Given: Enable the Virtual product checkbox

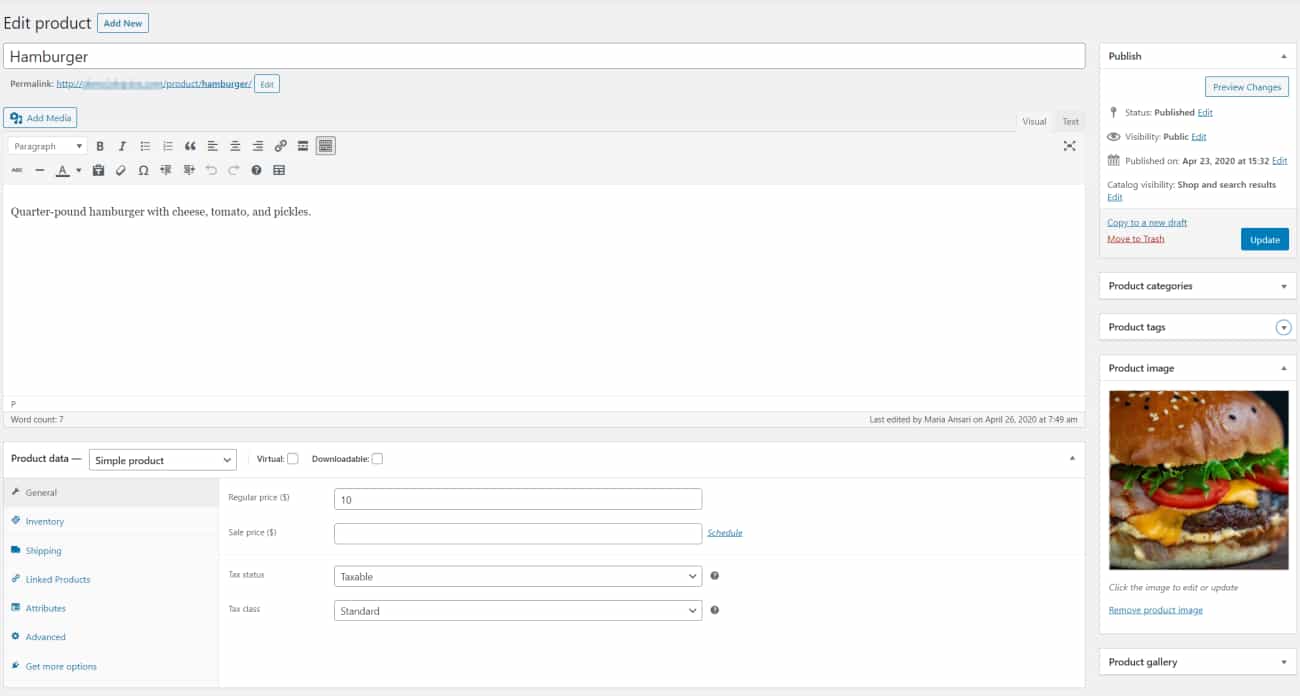Looking at the screenshot, I should (293, 459).
